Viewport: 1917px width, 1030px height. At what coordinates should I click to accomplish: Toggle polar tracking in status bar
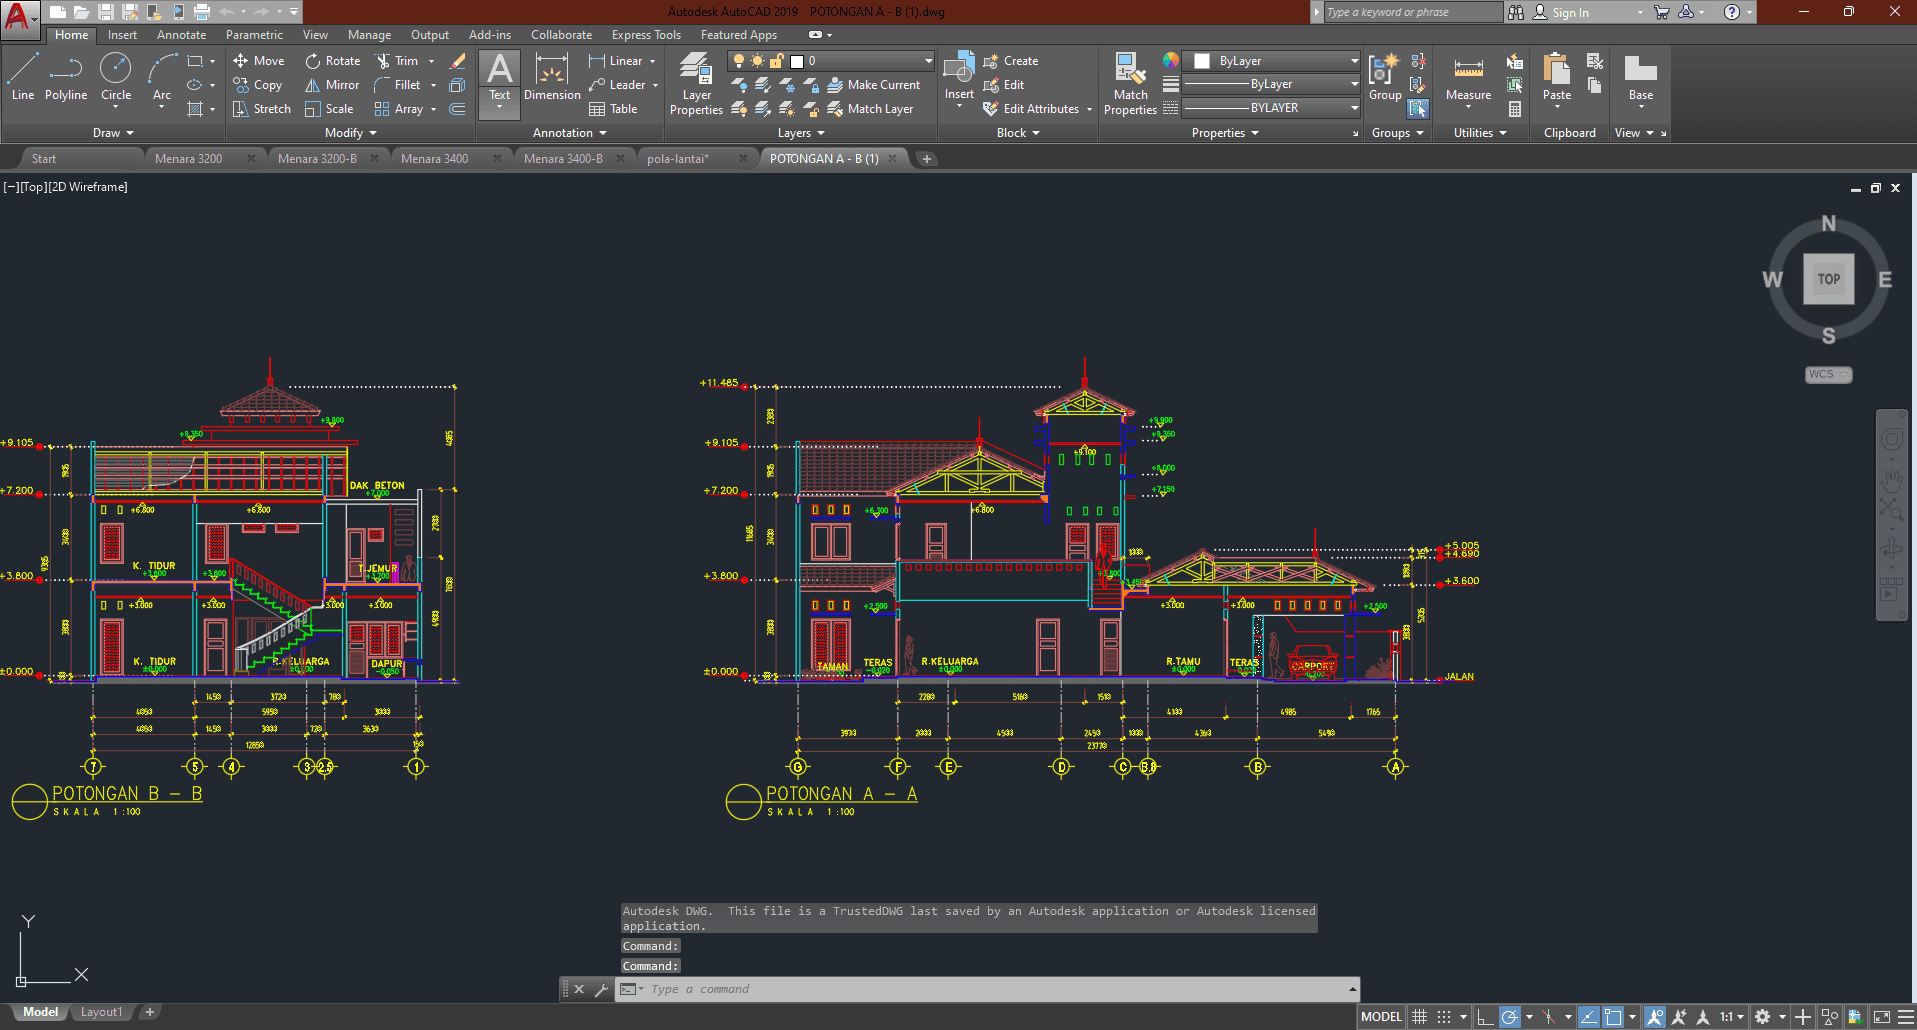point(1510,1017)
